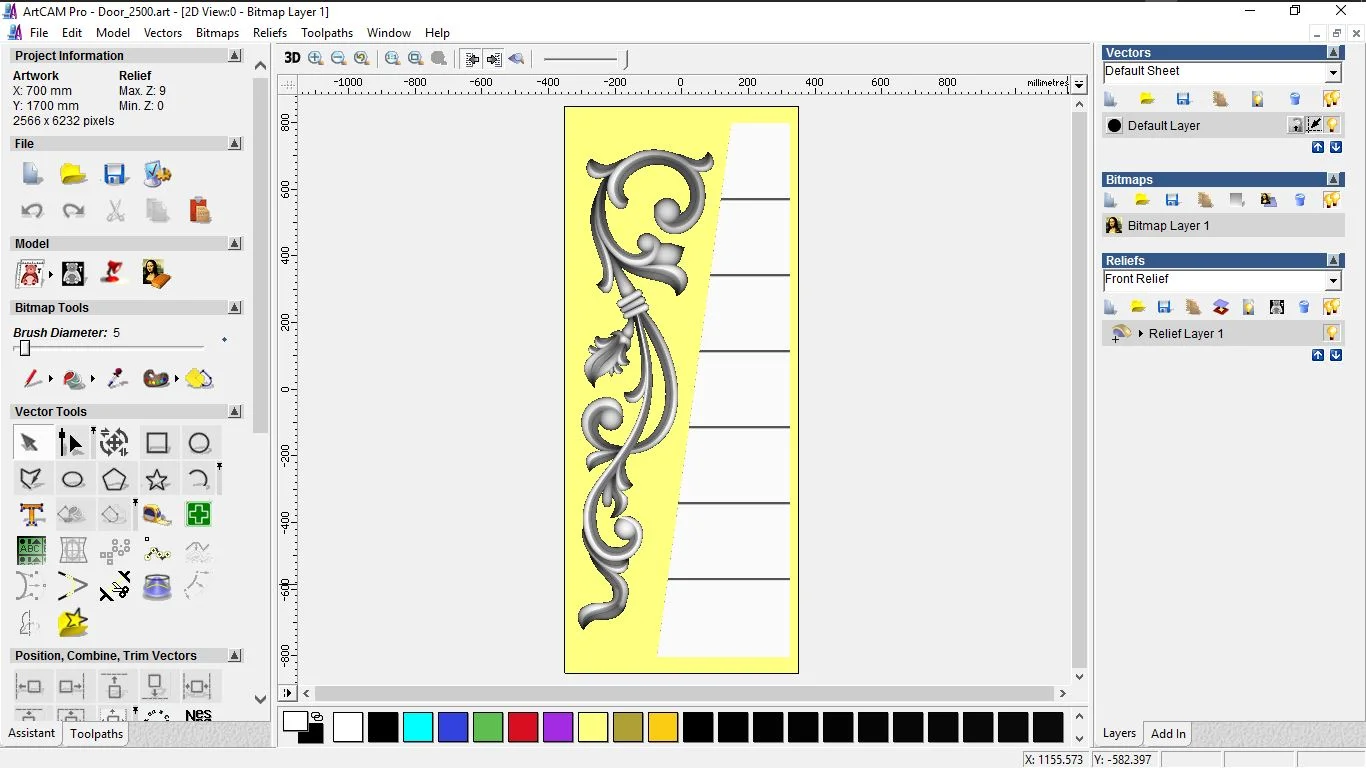Select the star shape vector tool

157,479
